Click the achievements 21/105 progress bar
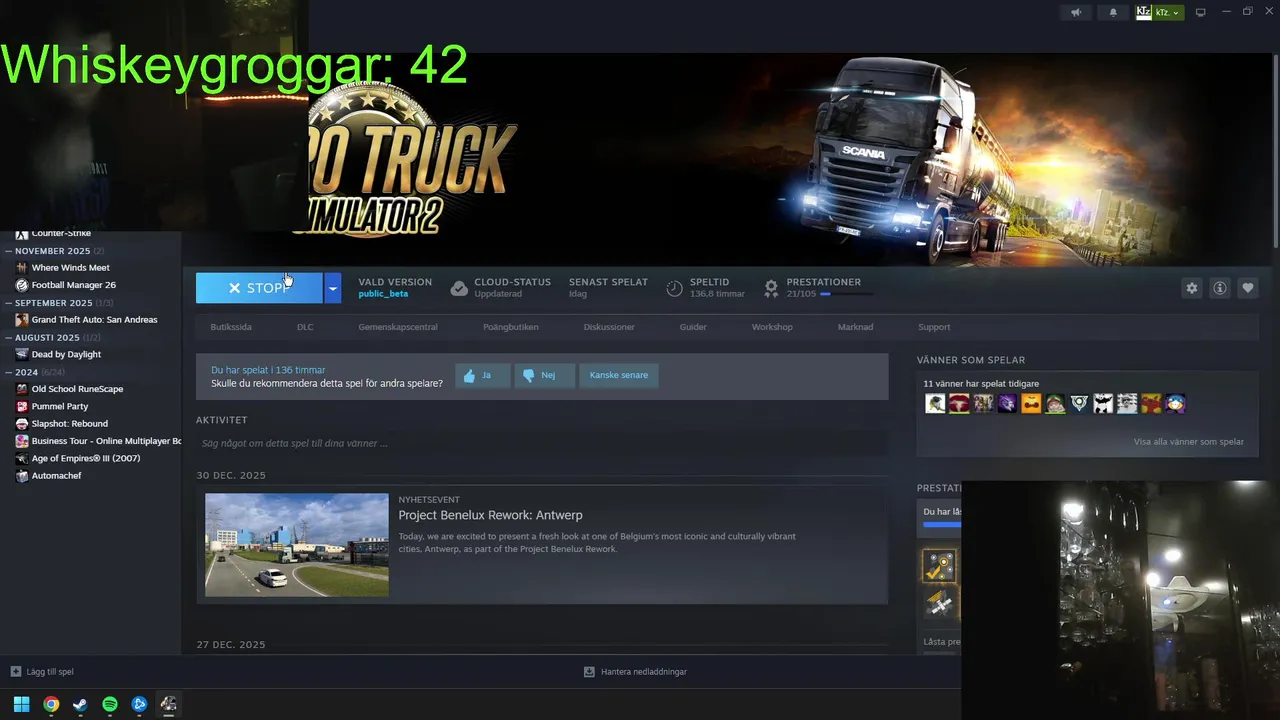The width and height of the screenshot is (1280, 720). [845, 294]
